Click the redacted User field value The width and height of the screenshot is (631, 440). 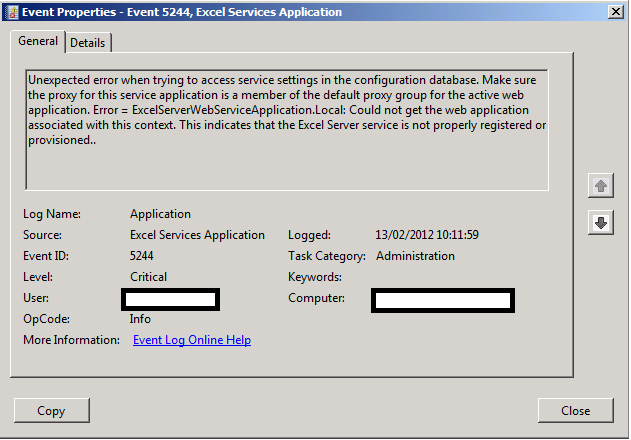tap(170, 299)
